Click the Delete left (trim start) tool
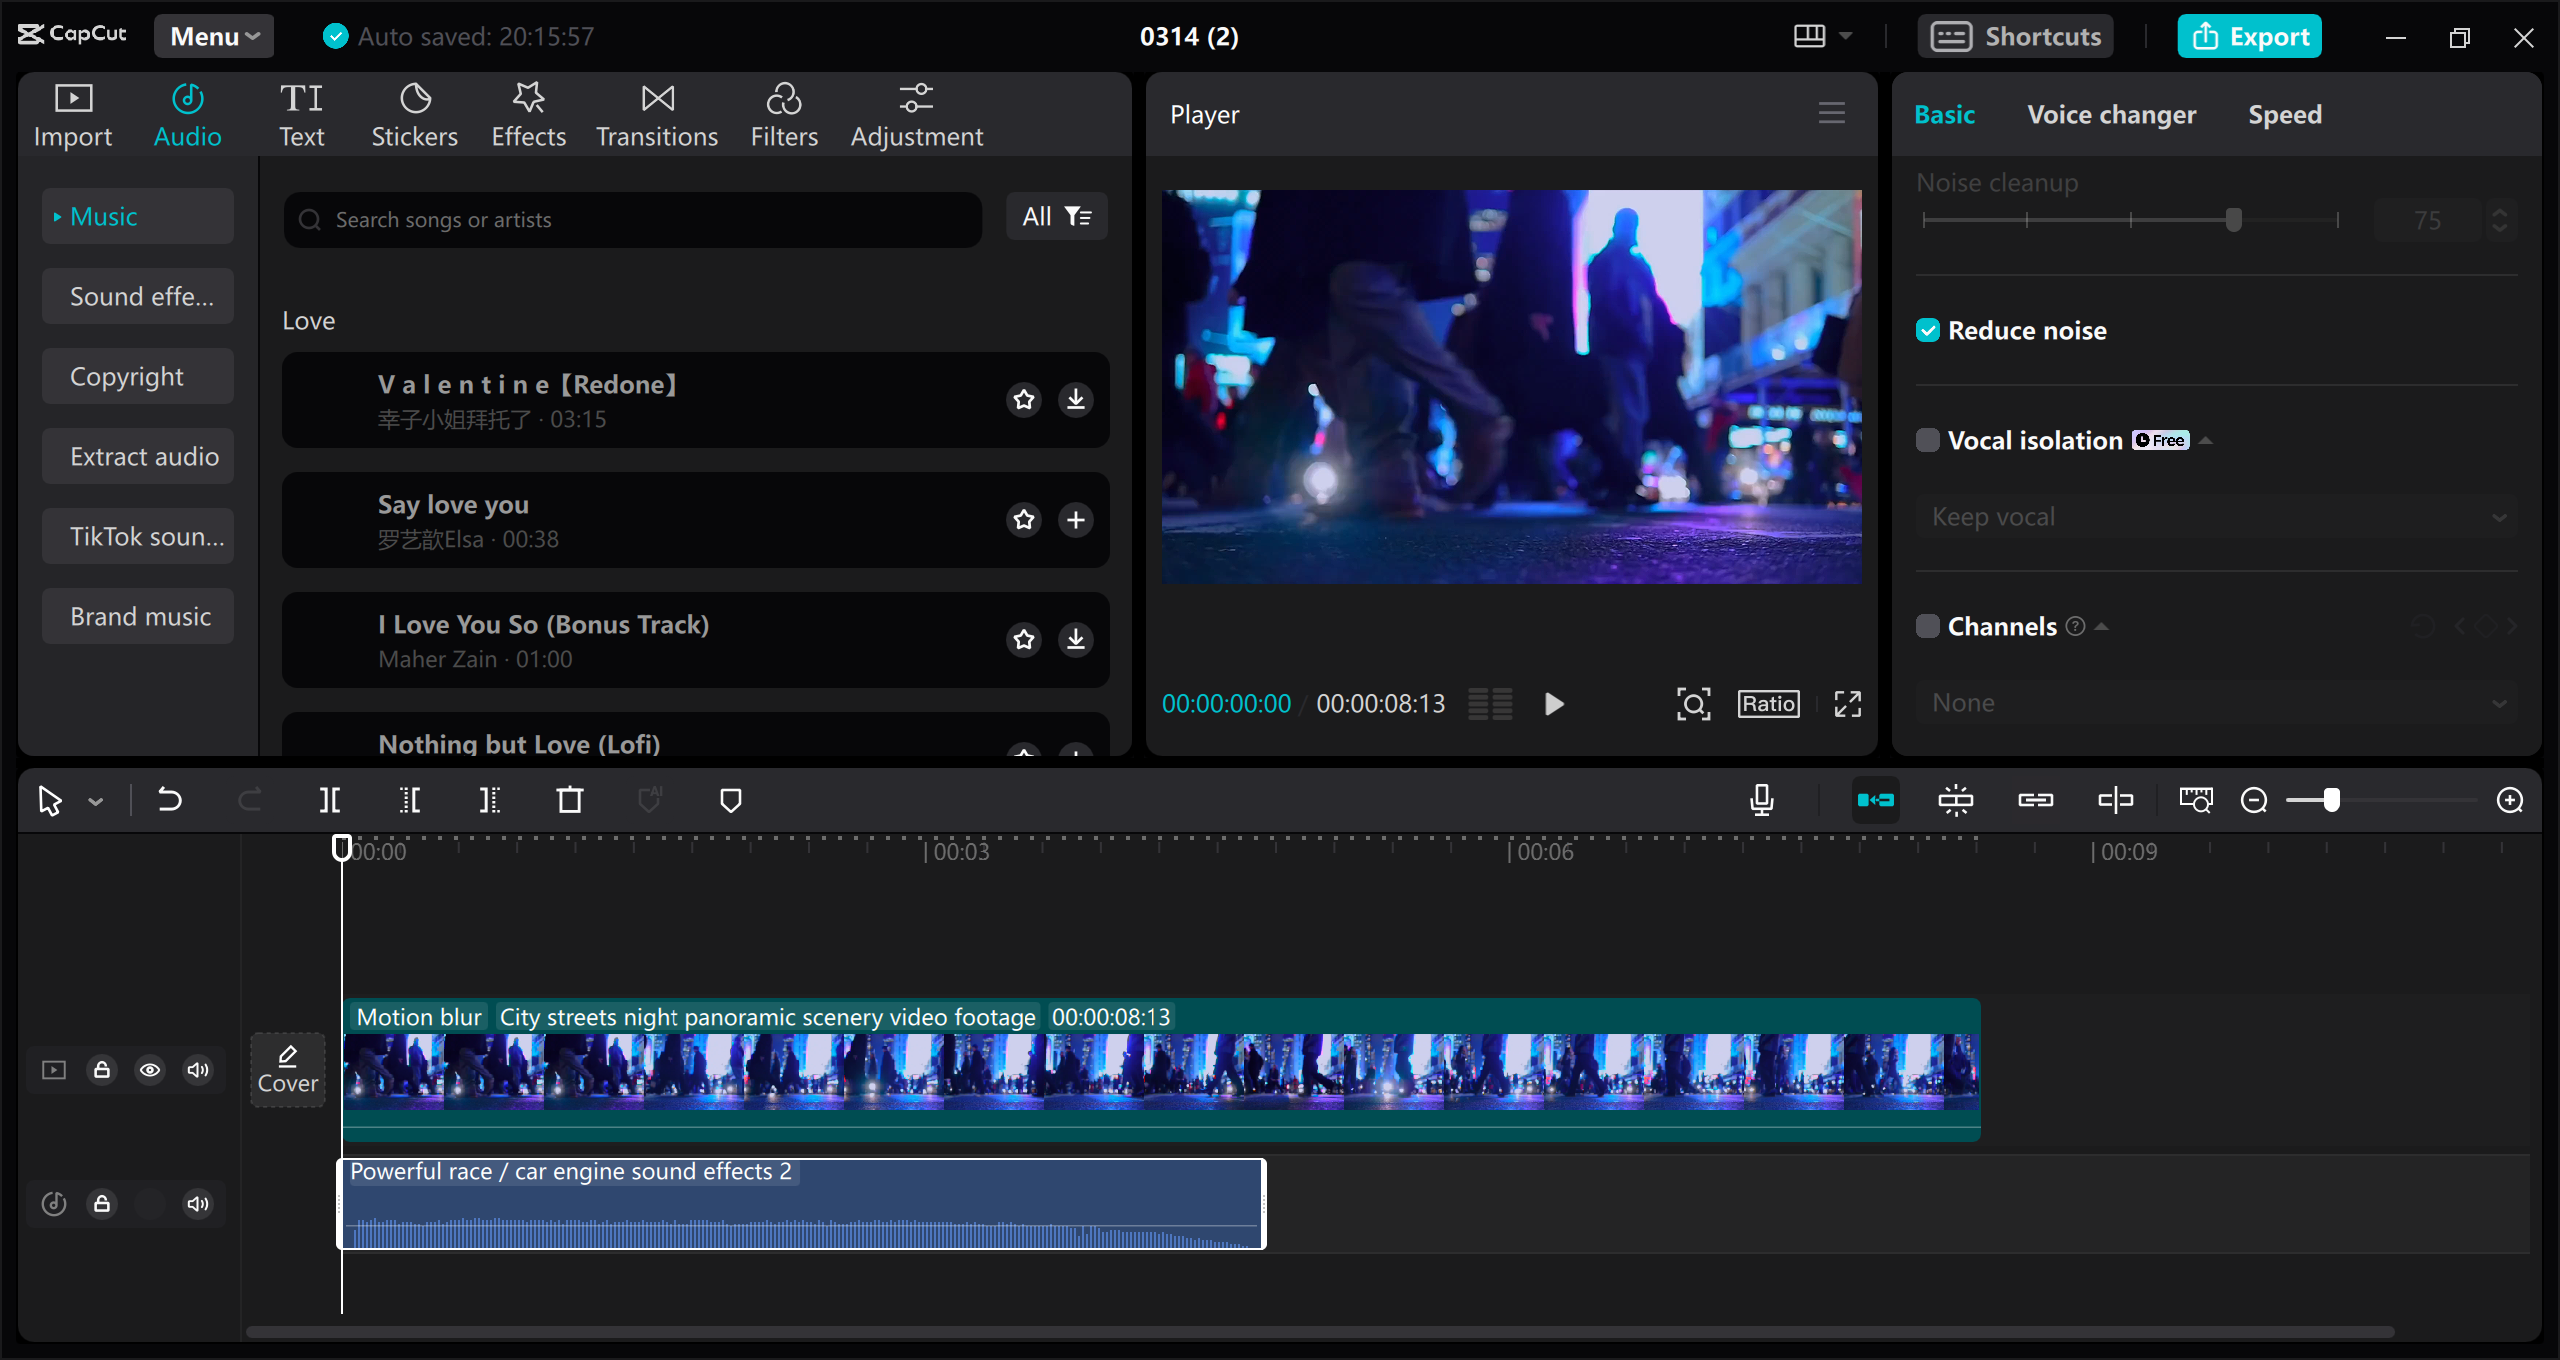Image resolution: width=2560 pixels, height=1360 pixels. [x=410, y=800]
